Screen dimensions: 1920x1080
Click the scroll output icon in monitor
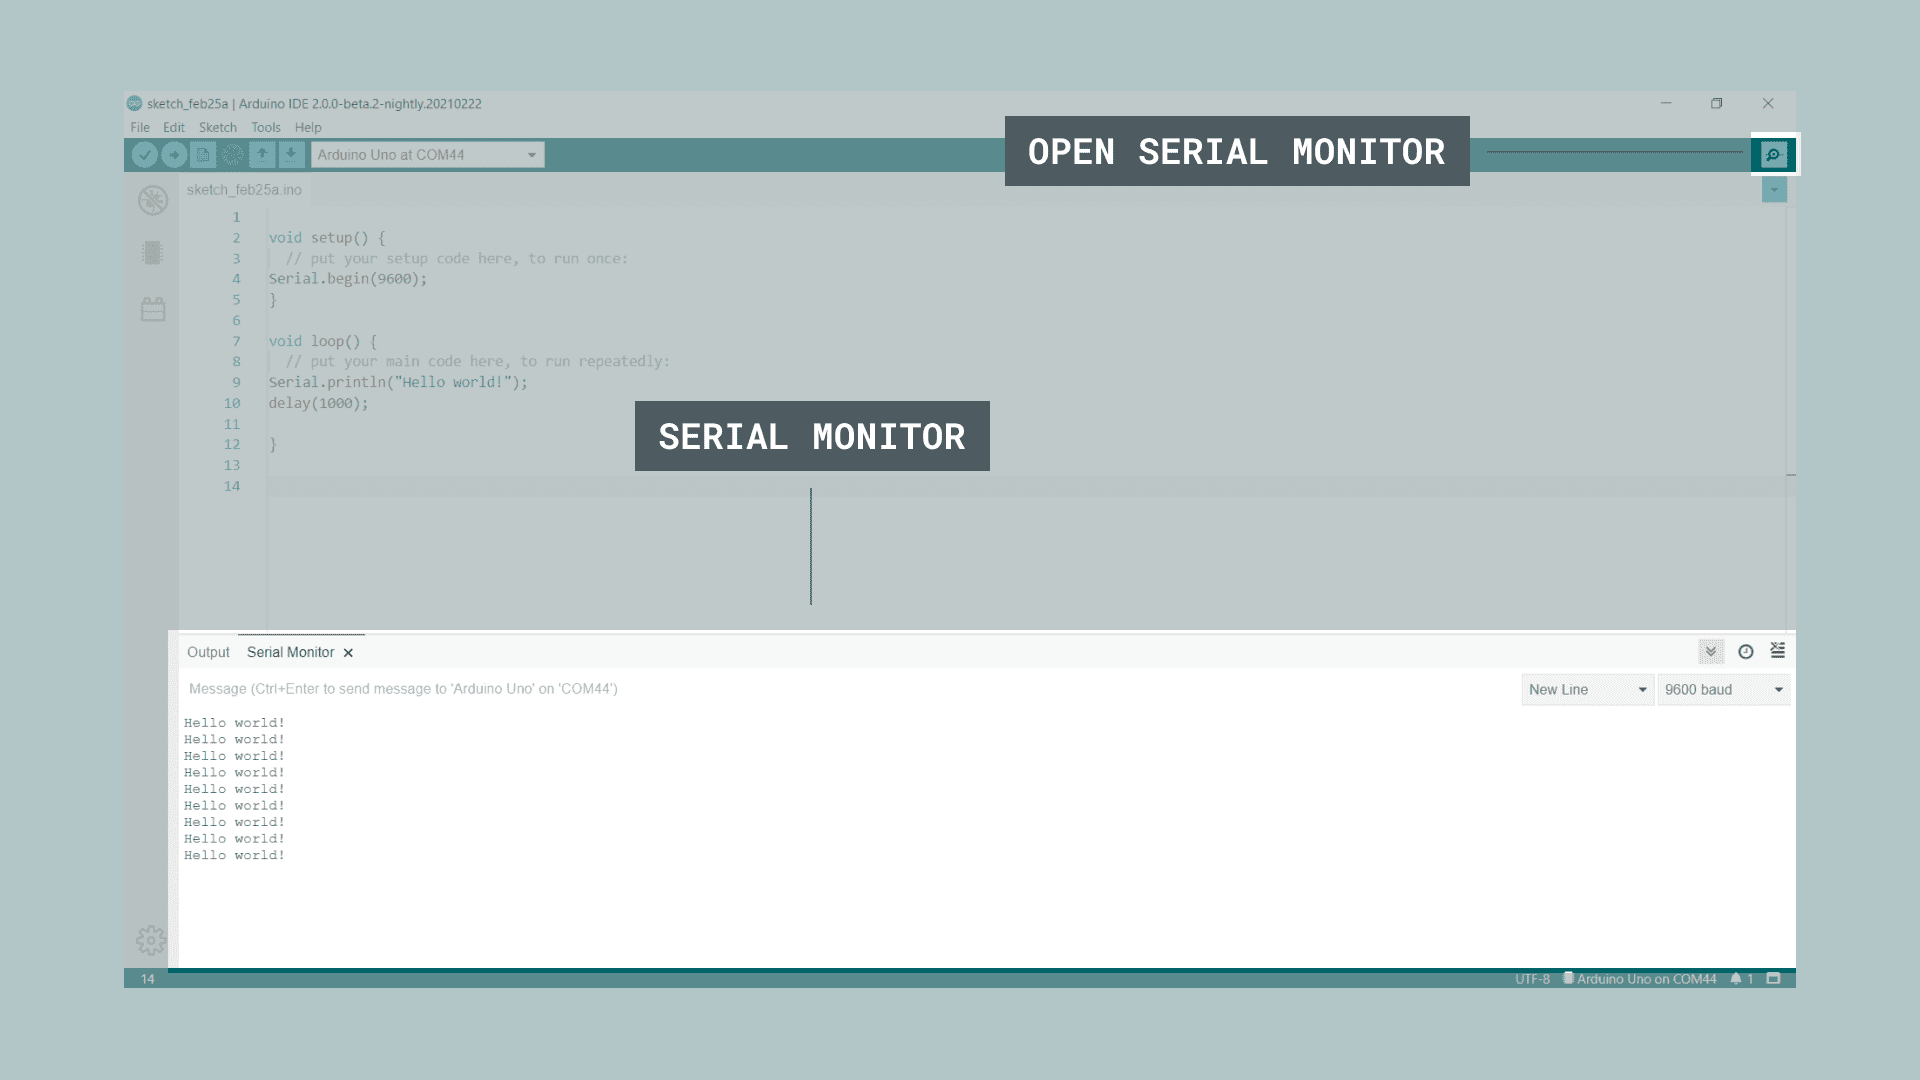1712,651
